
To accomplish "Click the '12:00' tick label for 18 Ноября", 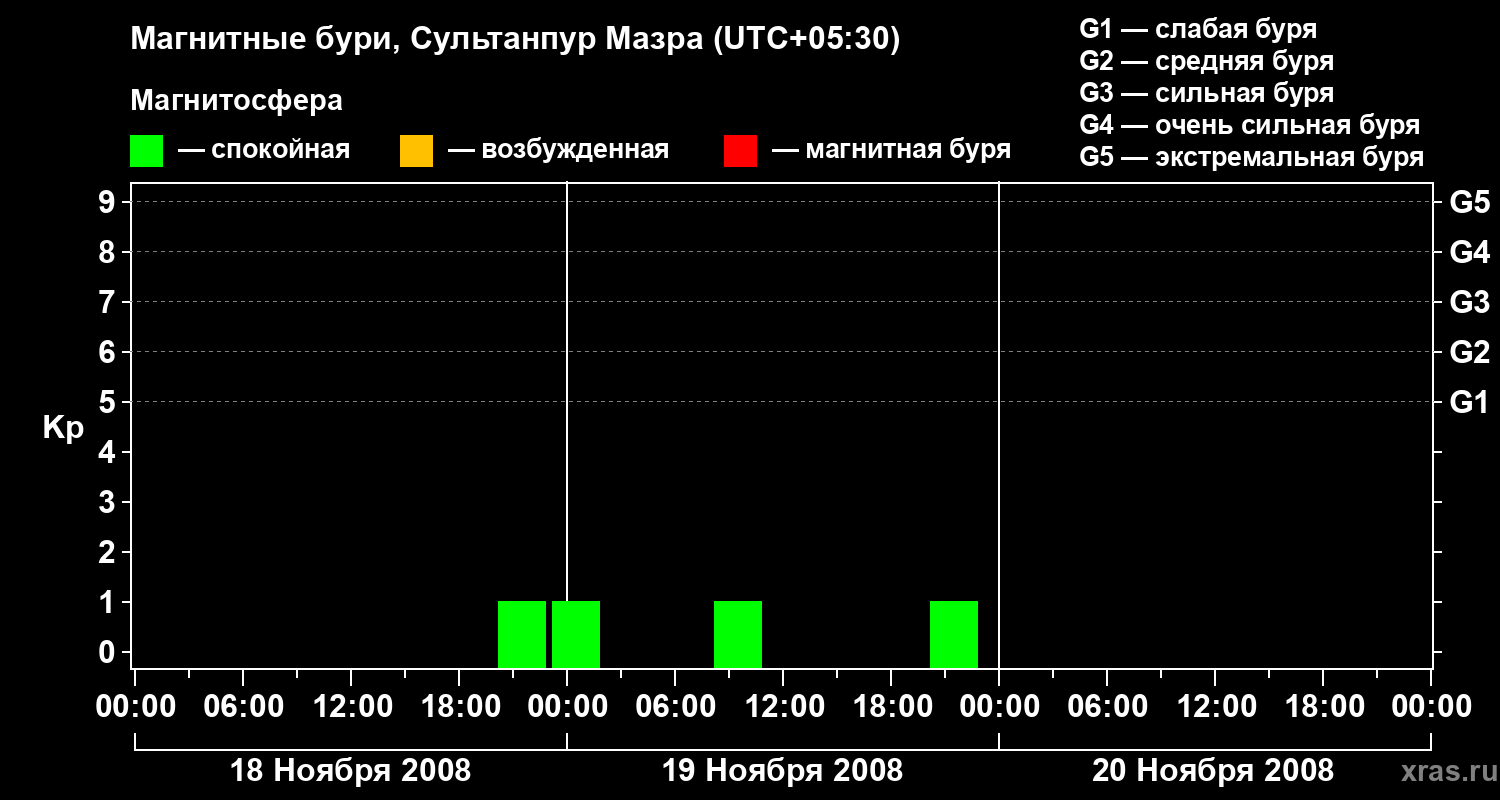I will (351, 707).
